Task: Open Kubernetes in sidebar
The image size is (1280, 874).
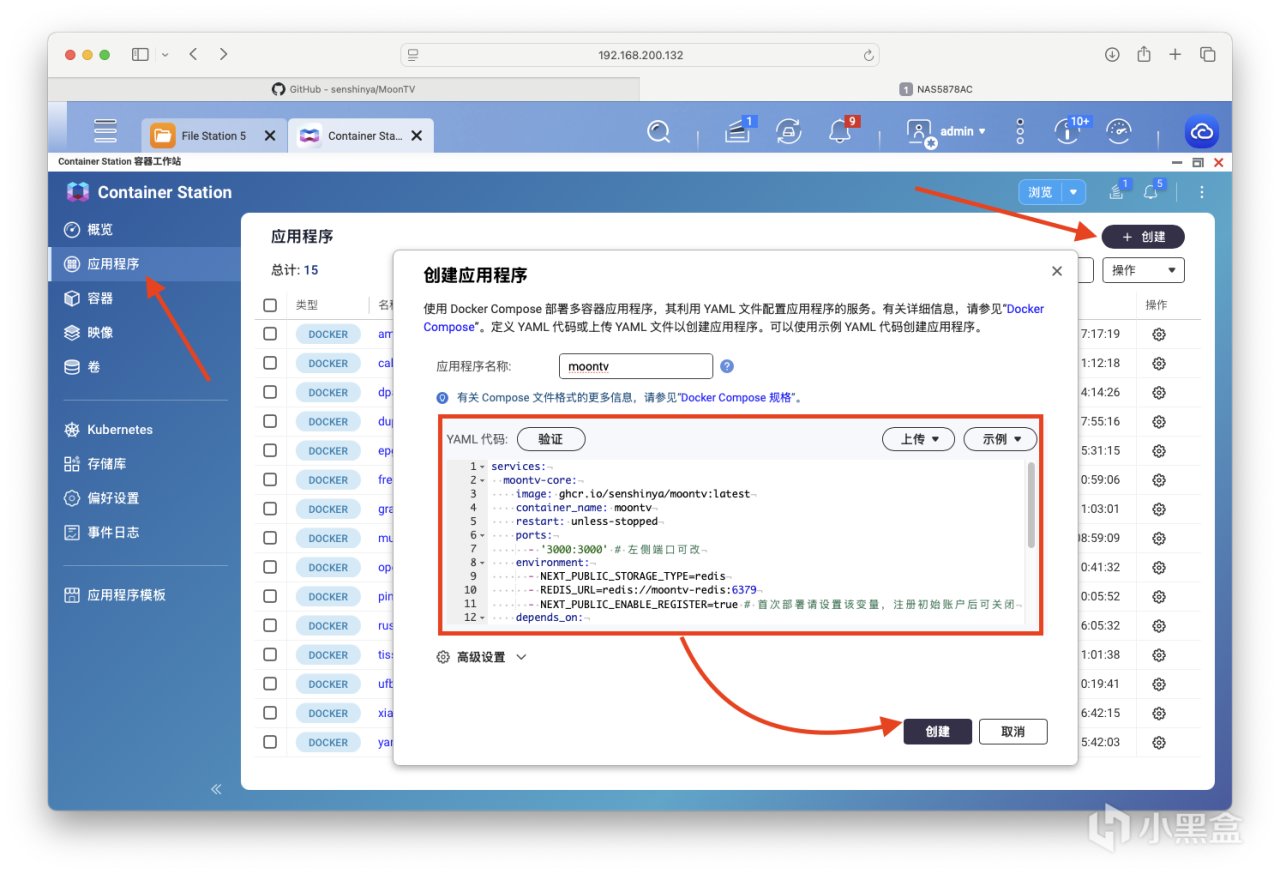Action: (x=144, y=430)
